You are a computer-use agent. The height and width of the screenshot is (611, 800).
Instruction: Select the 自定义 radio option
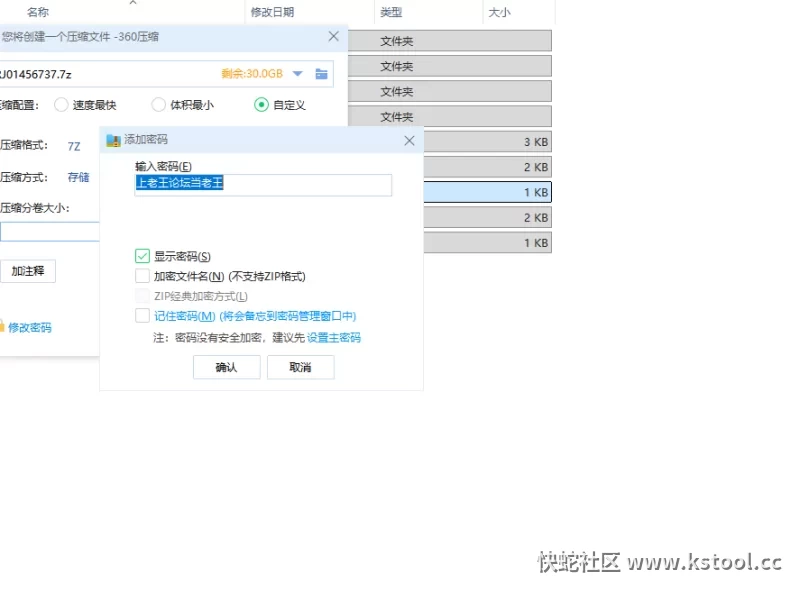tap(261, 105)
